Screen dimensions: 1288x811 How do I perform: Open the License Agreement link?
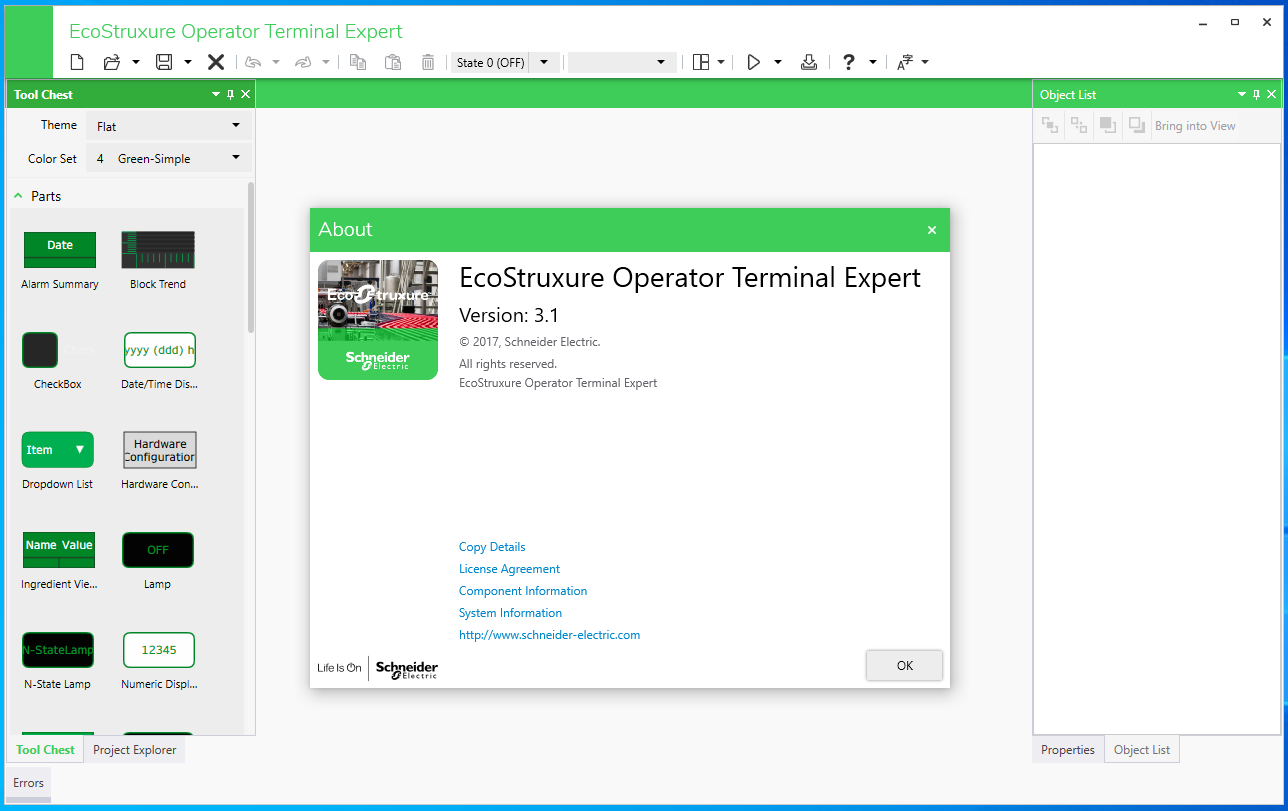[x=509, y=569]
